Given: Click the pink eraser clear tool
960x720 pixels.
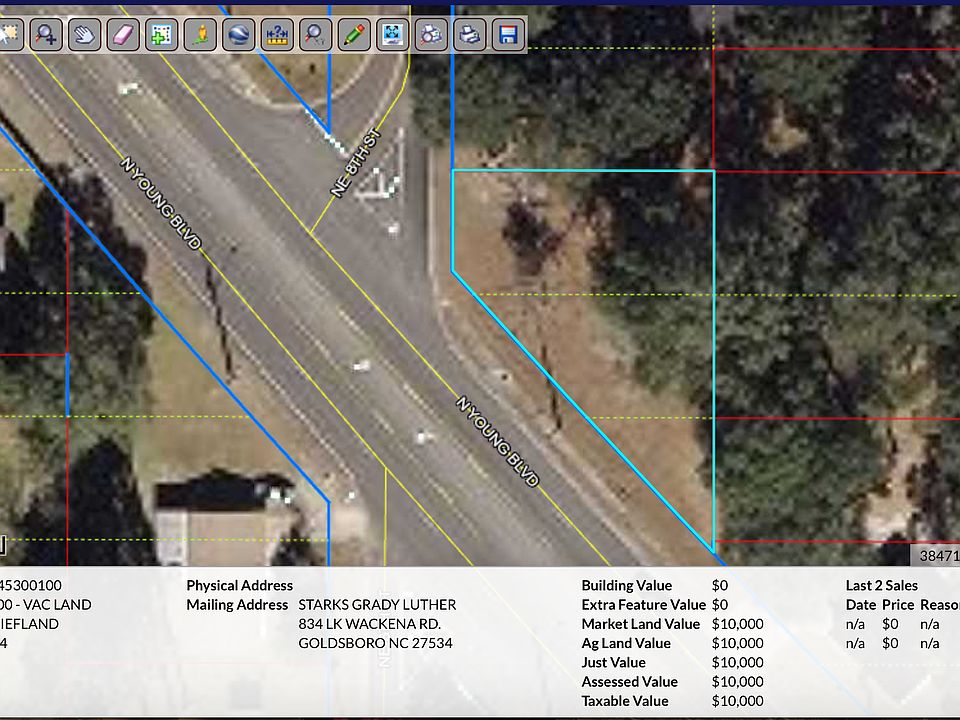Looking at the screenshot, I should click(x=122, y=35).
